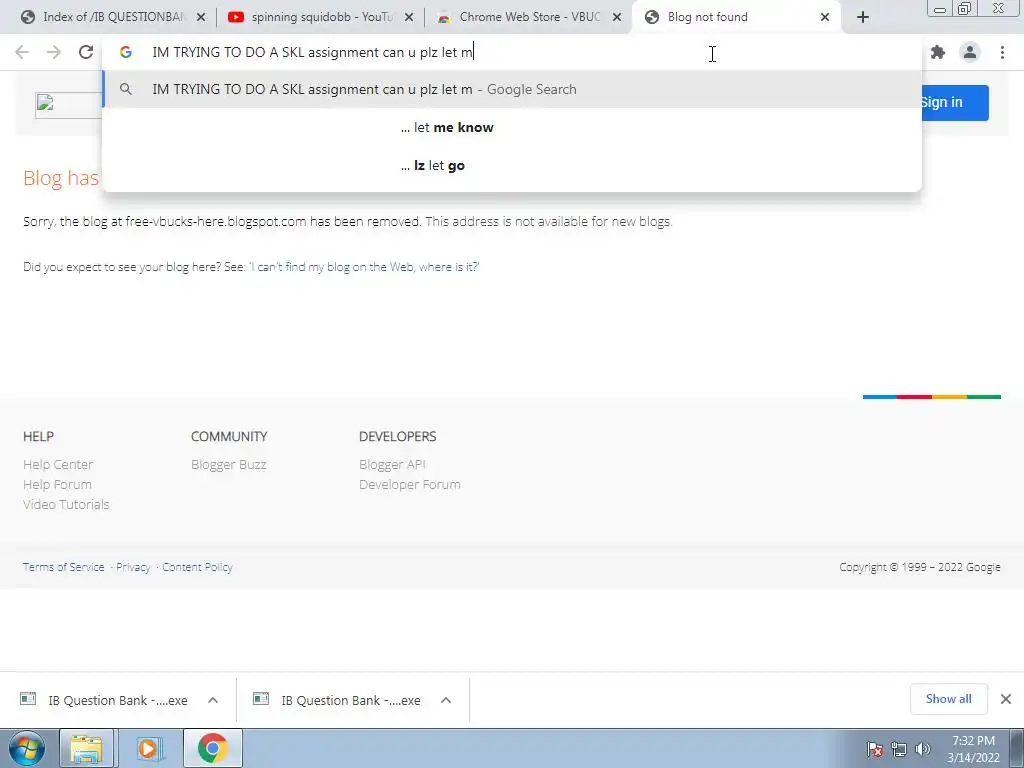1024x768 pixels.
Task: Open the Developer Forum link
Action: 409,485
